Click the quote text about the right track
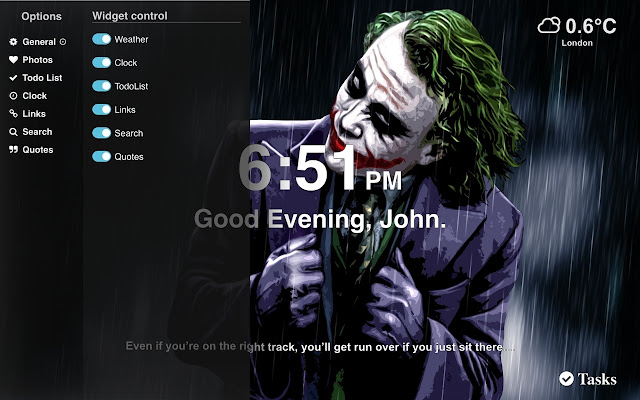 320,347
